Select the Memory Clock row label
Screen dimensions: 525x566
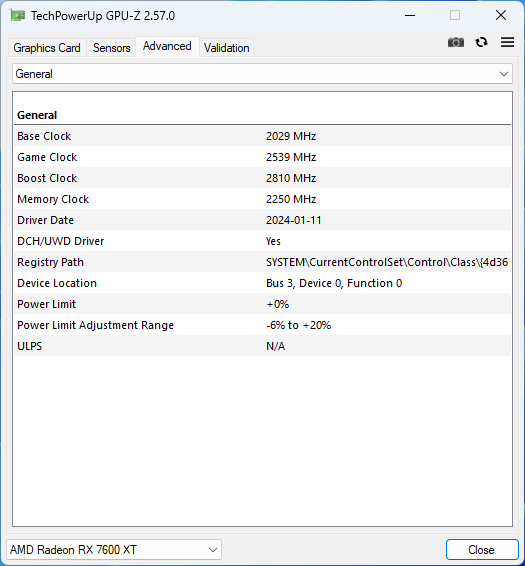point(53,199)
